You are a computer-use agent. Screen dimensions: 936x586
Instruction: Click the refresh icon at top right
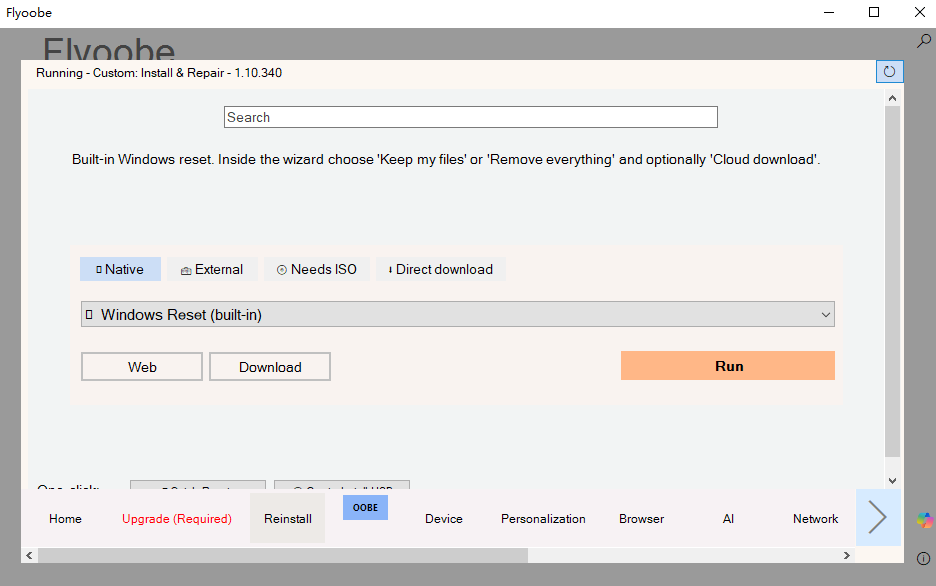[x=889, y=72]
